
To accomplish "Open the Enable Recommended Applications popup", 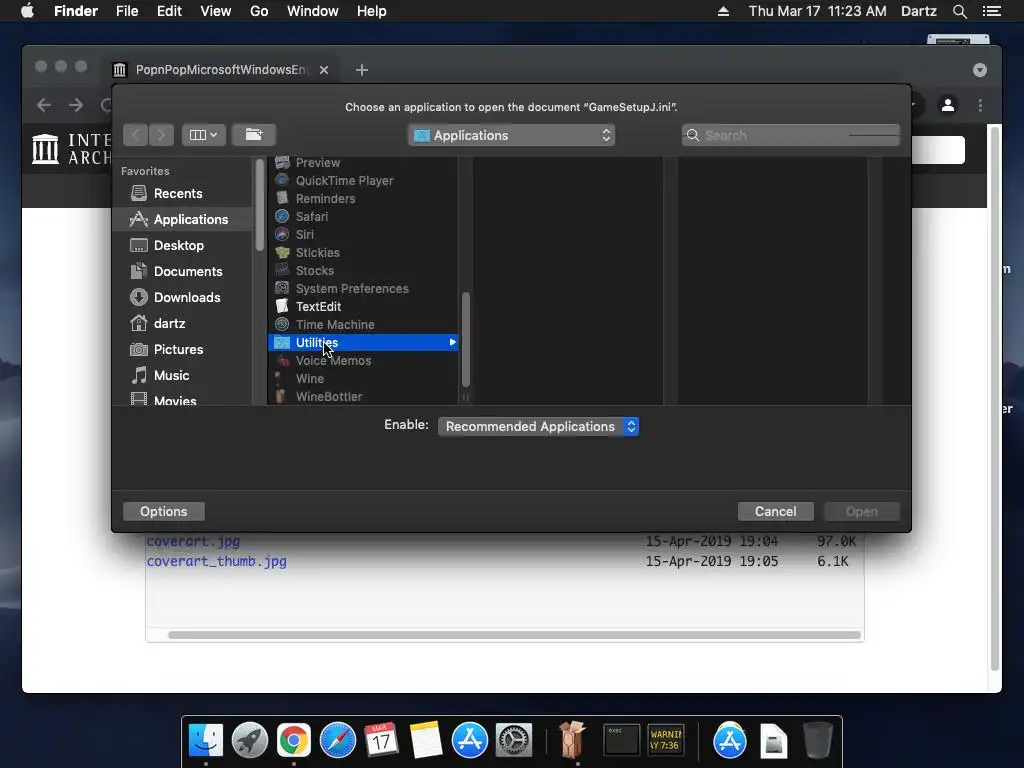I will [538, 426].
